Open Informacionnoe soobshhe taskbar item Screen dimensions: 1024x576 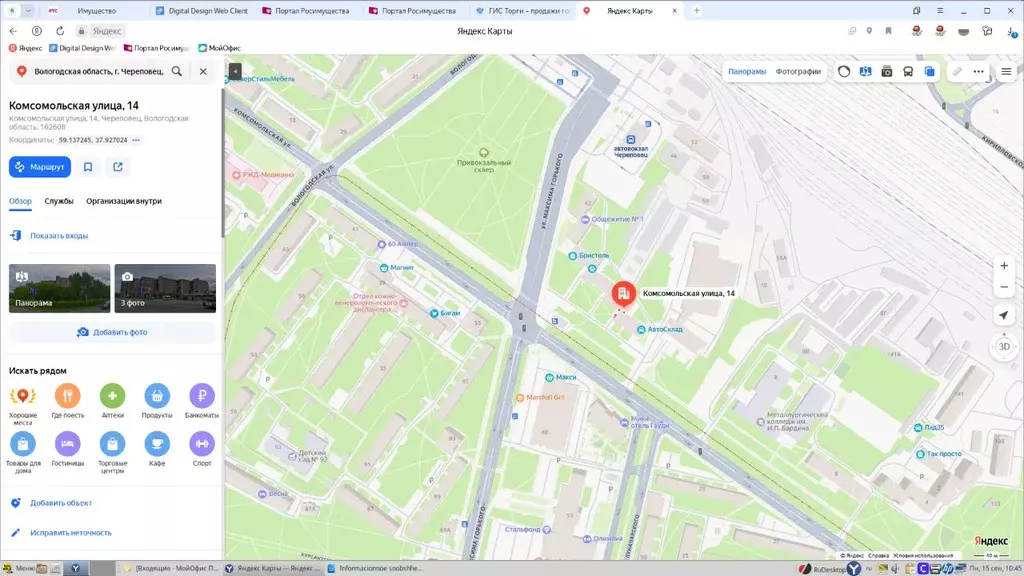coord(375,568)
